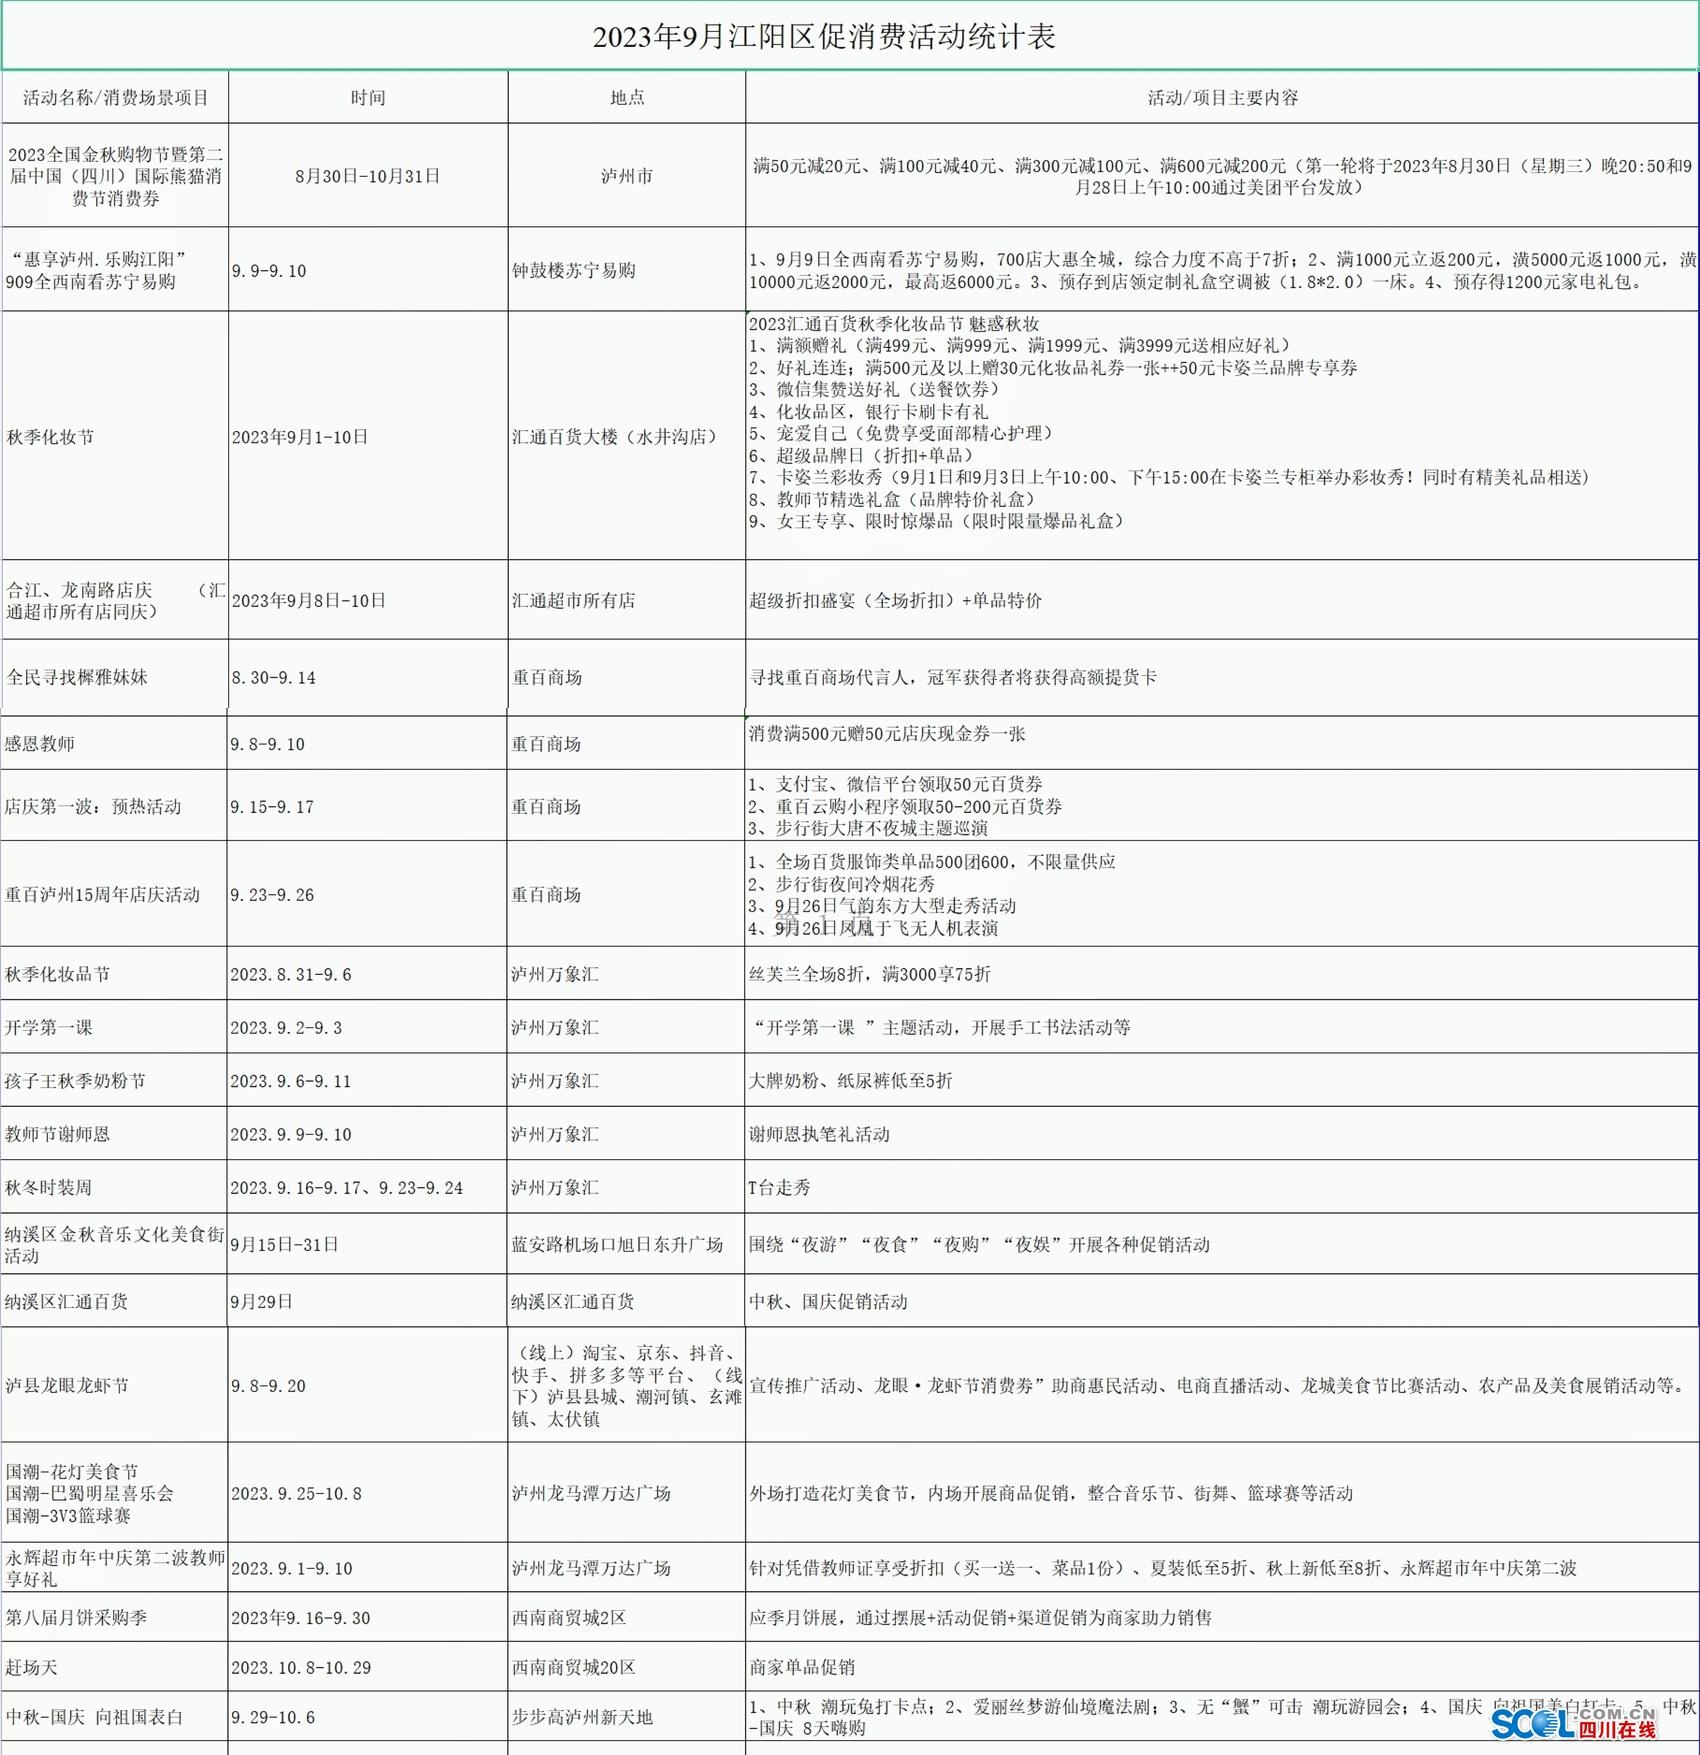Select the 活动/项目主要内容 column header
The image size is (1700, 1755).
1223,97
